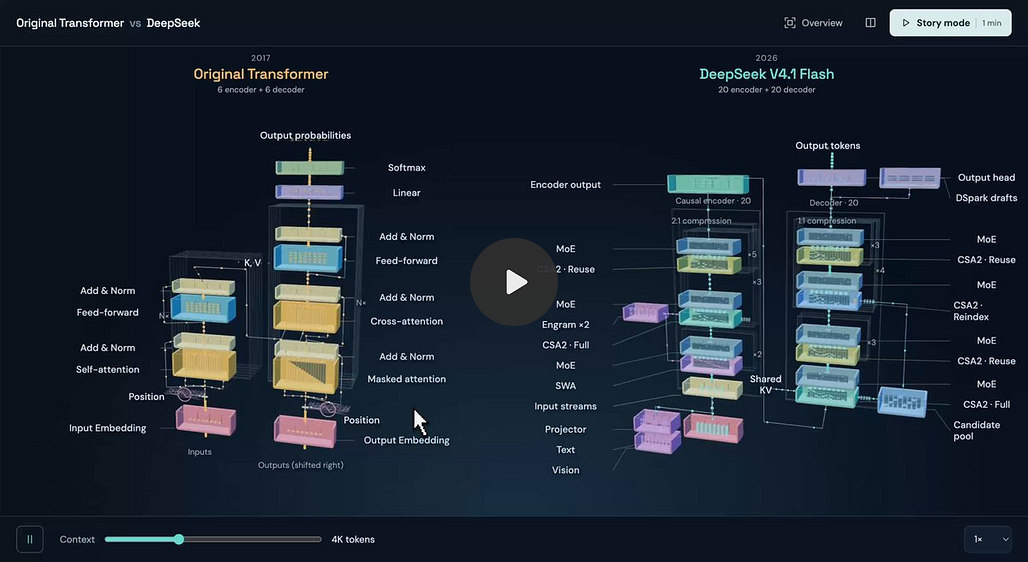The width and height of the screenshot is (1028, 562).
Task: Select the teal Encoder output block
Action: tap(708, 184)
